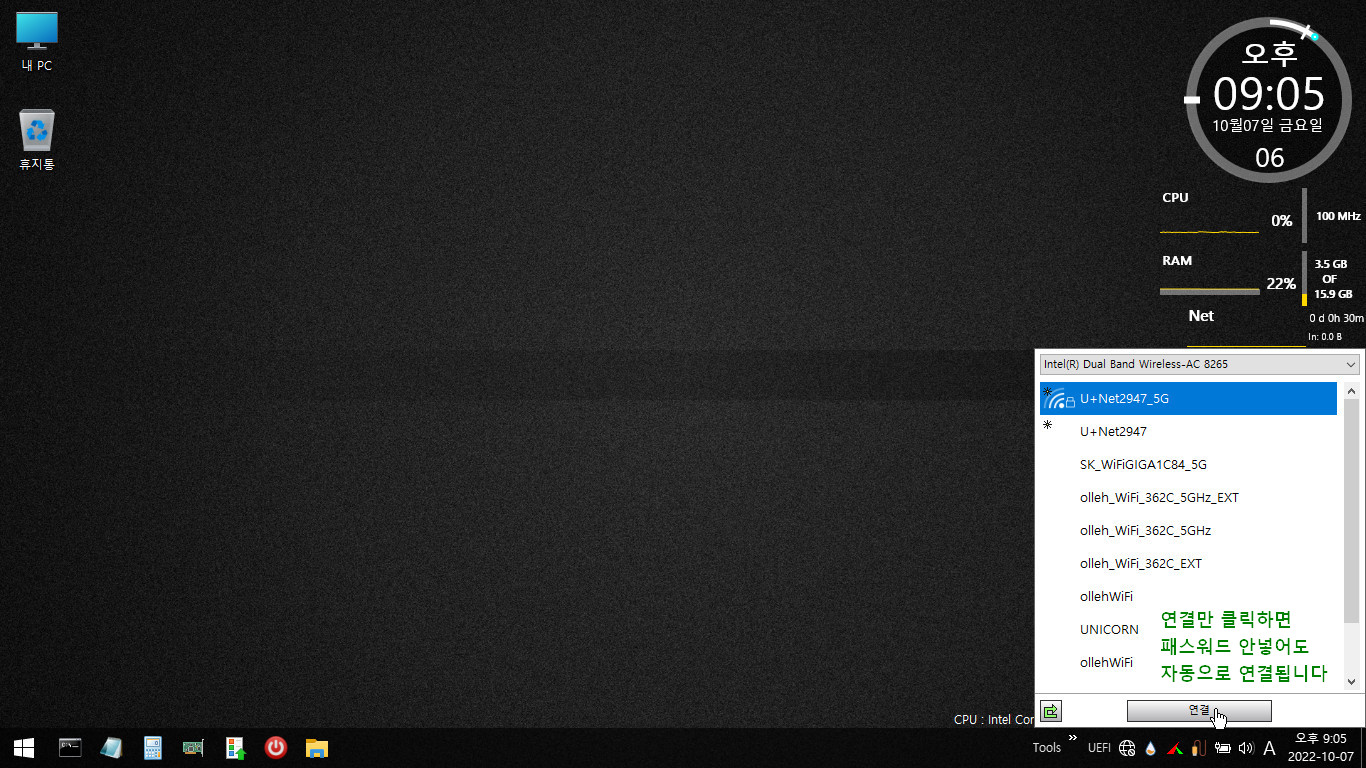
Task: Open the speaker volume tray icon
Action: (x=1246, y=748)
